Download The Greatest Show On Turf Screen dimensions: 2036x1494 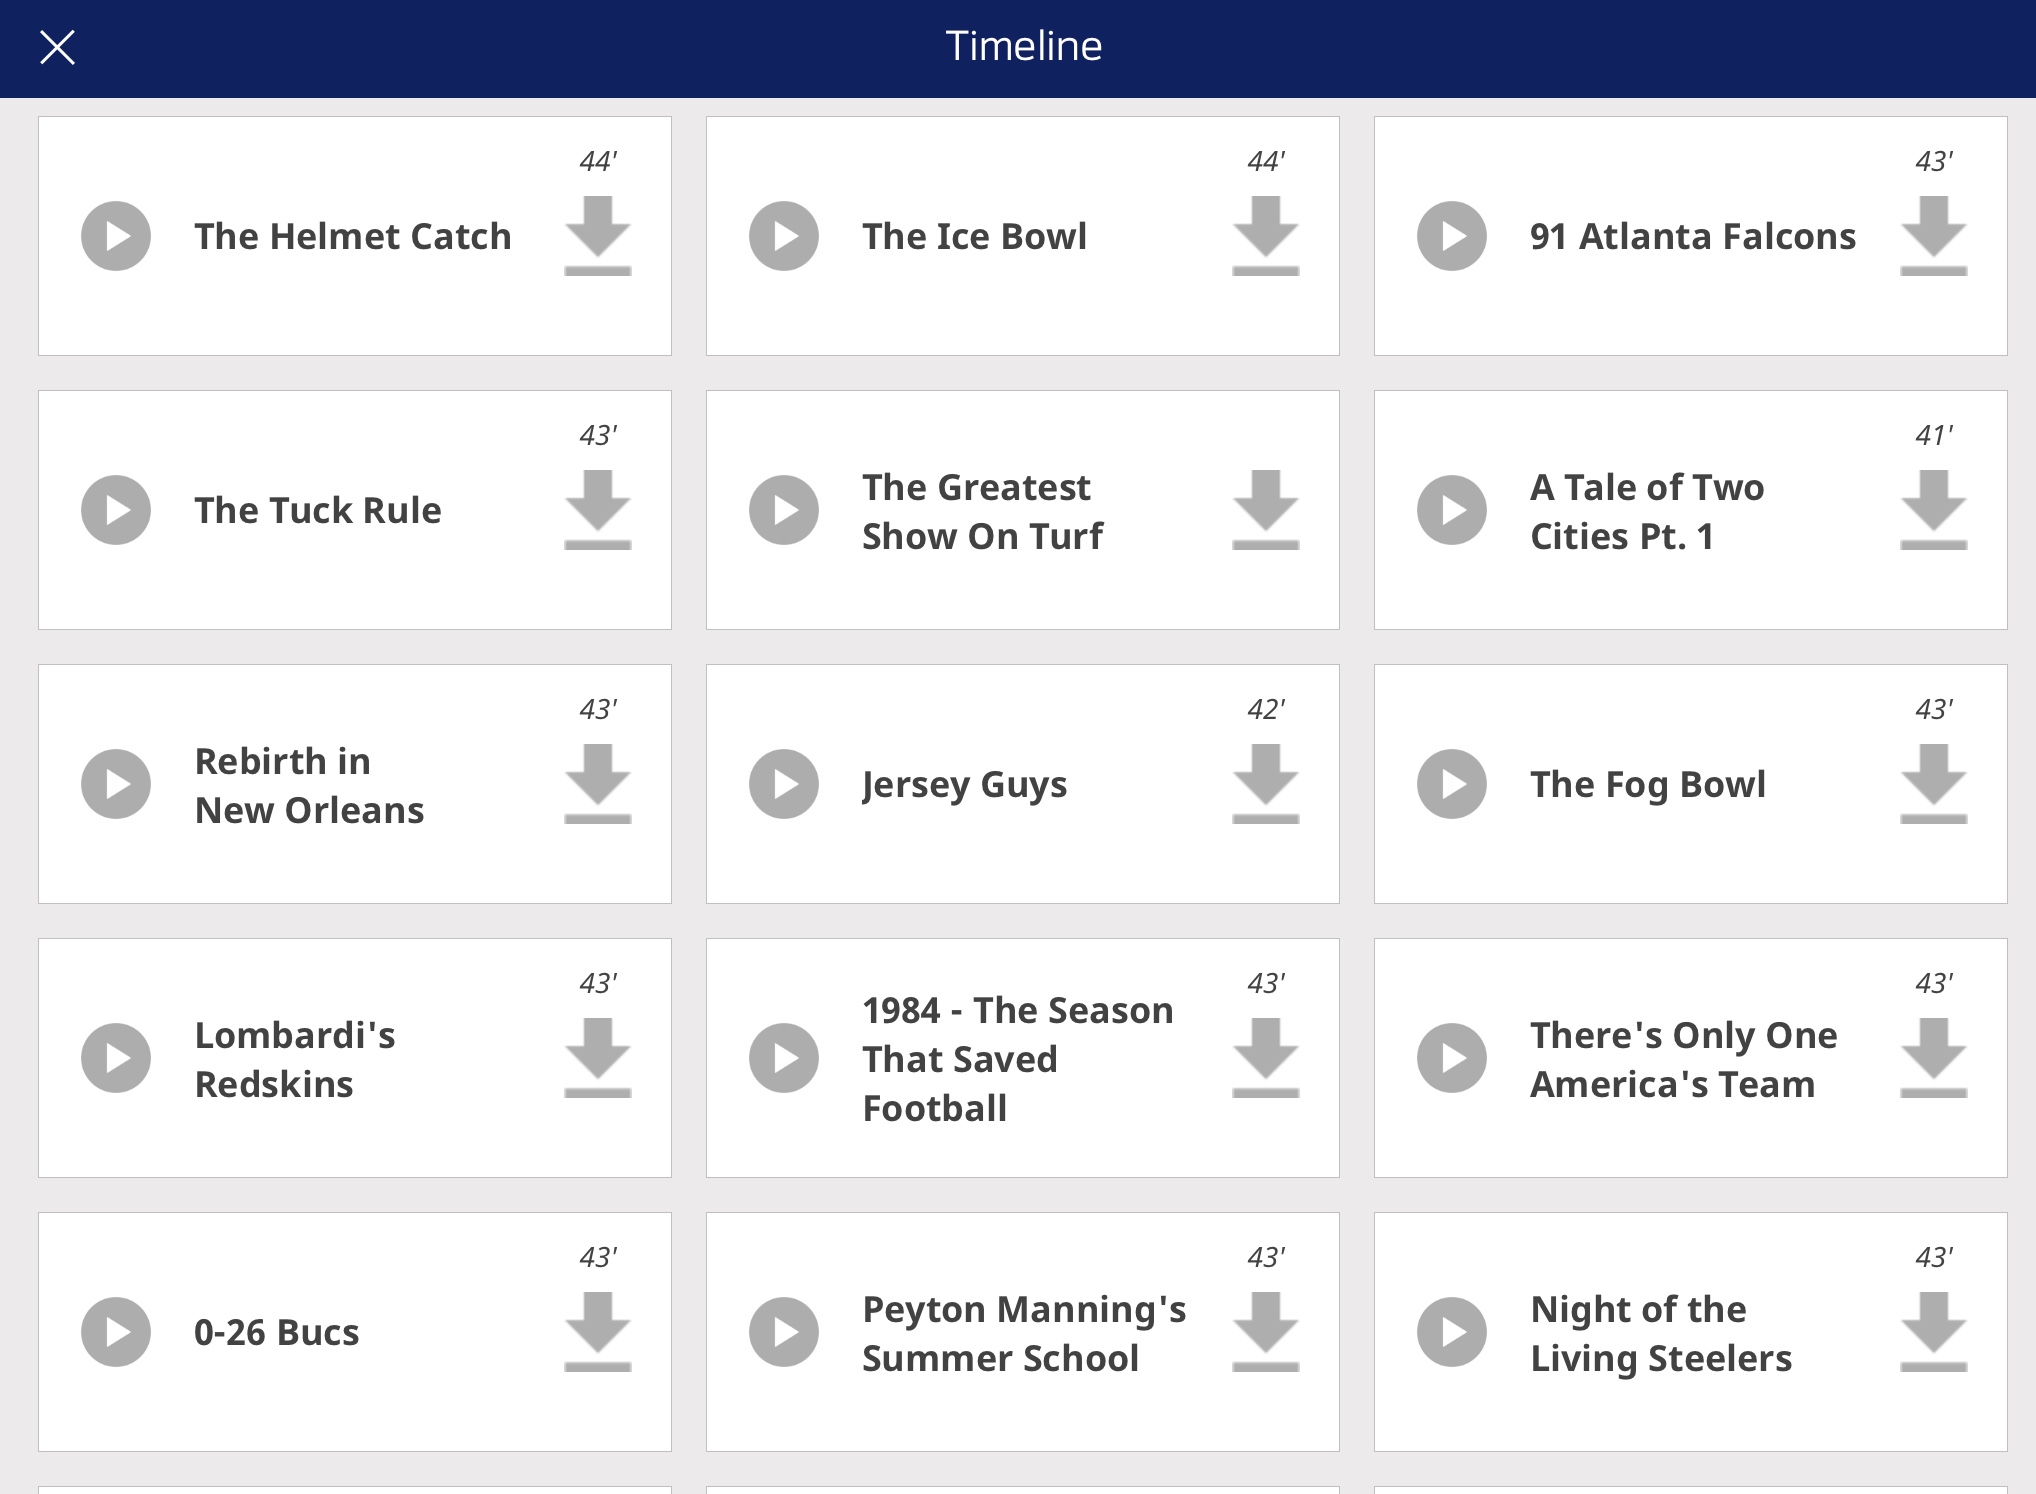pyautogui.click(x=1265, y=510)
